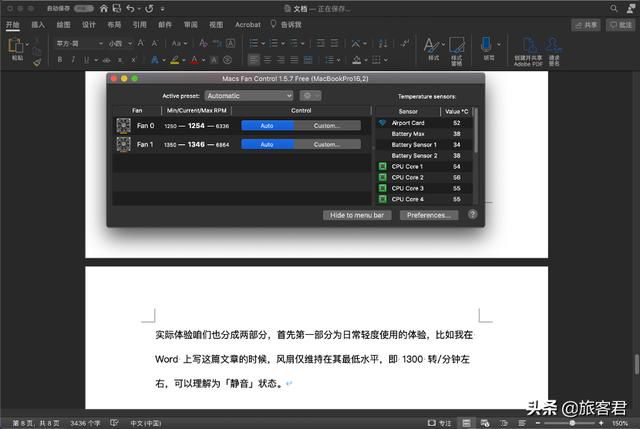640x429 pixels.
Task: Start Dictate with the microphone icon
Action: 486,44
